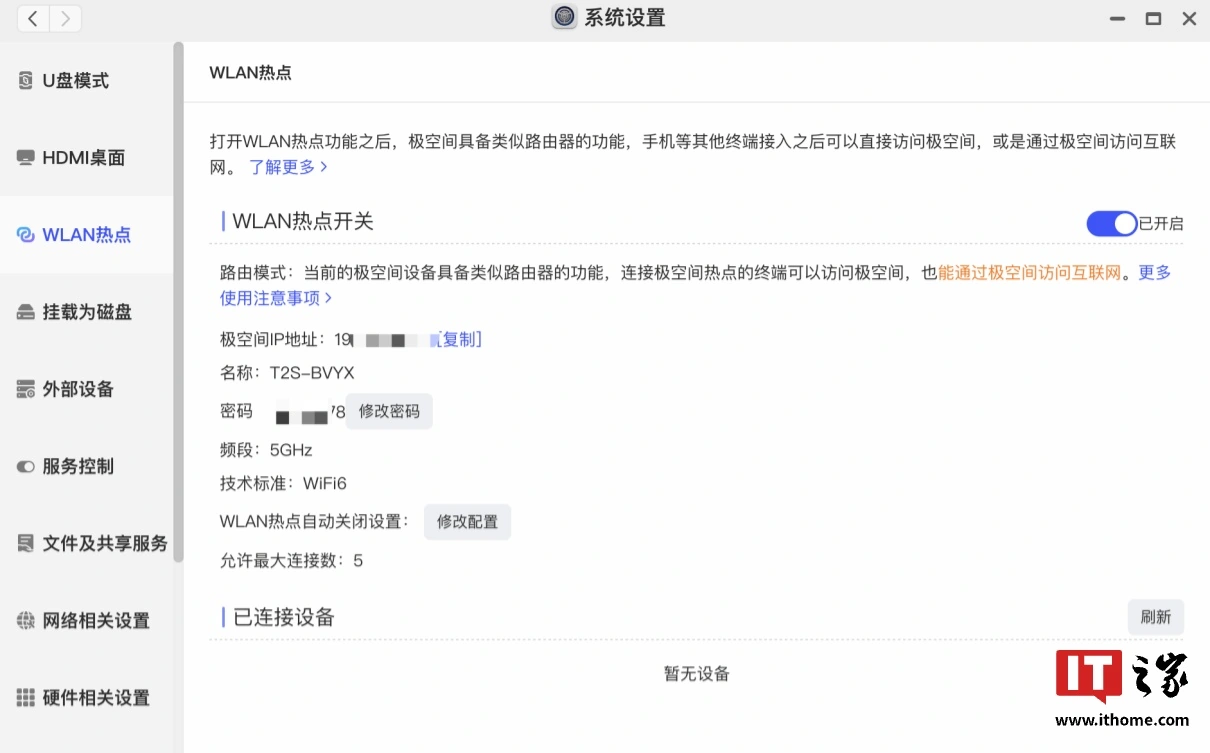Maximize the 系统设置 window

pos(1153,18)
